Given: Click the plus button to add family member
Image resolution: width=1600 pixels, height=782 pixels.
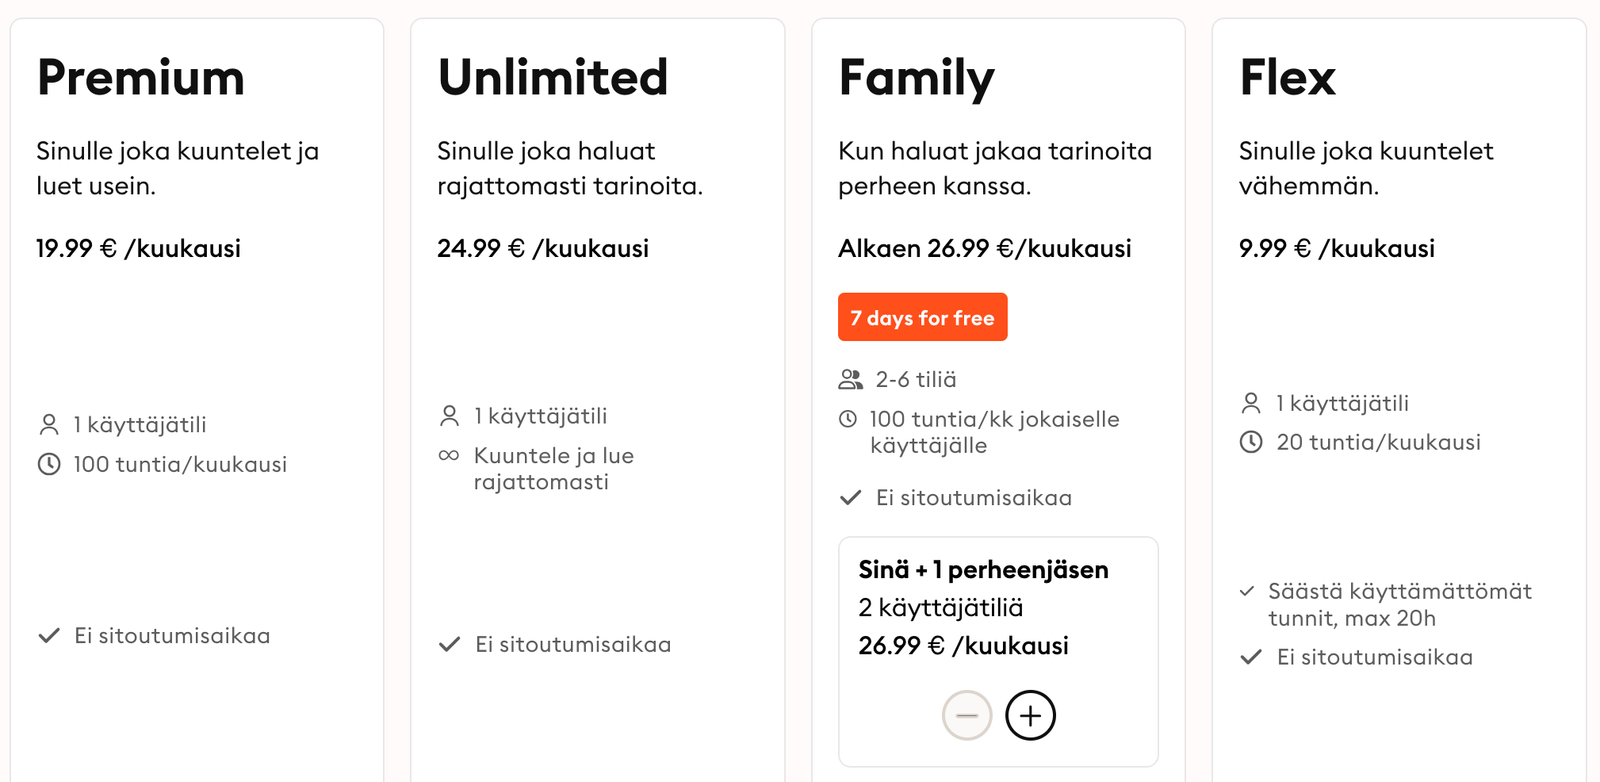Looking at the screenshot, I should [1030, 715].
